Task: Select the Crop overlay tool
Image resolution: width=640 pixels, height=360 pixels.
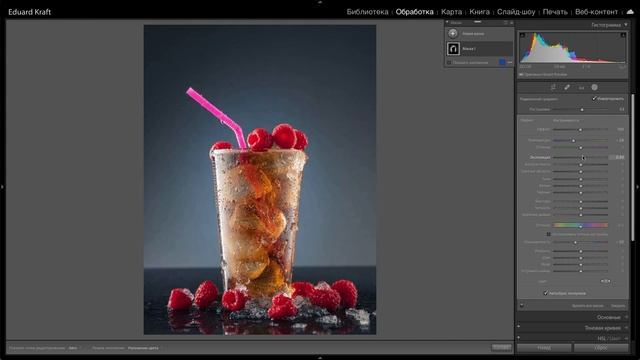Action: (x=553, y=87)
